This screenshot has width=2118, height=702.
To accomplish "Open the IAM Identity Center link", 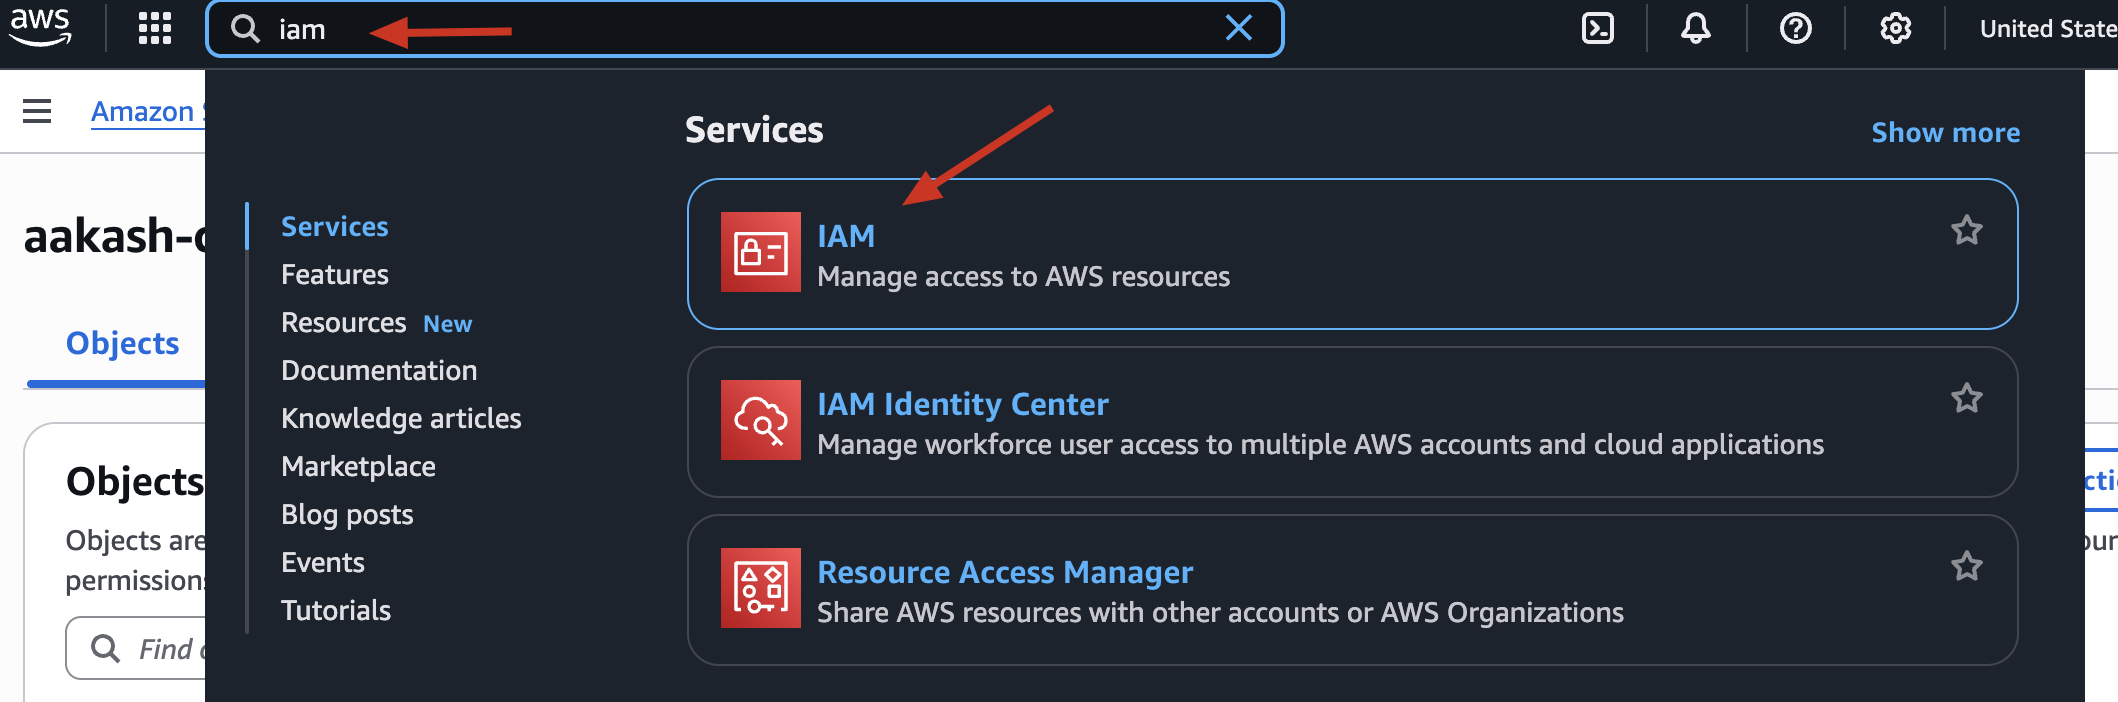I will [963, 404].
